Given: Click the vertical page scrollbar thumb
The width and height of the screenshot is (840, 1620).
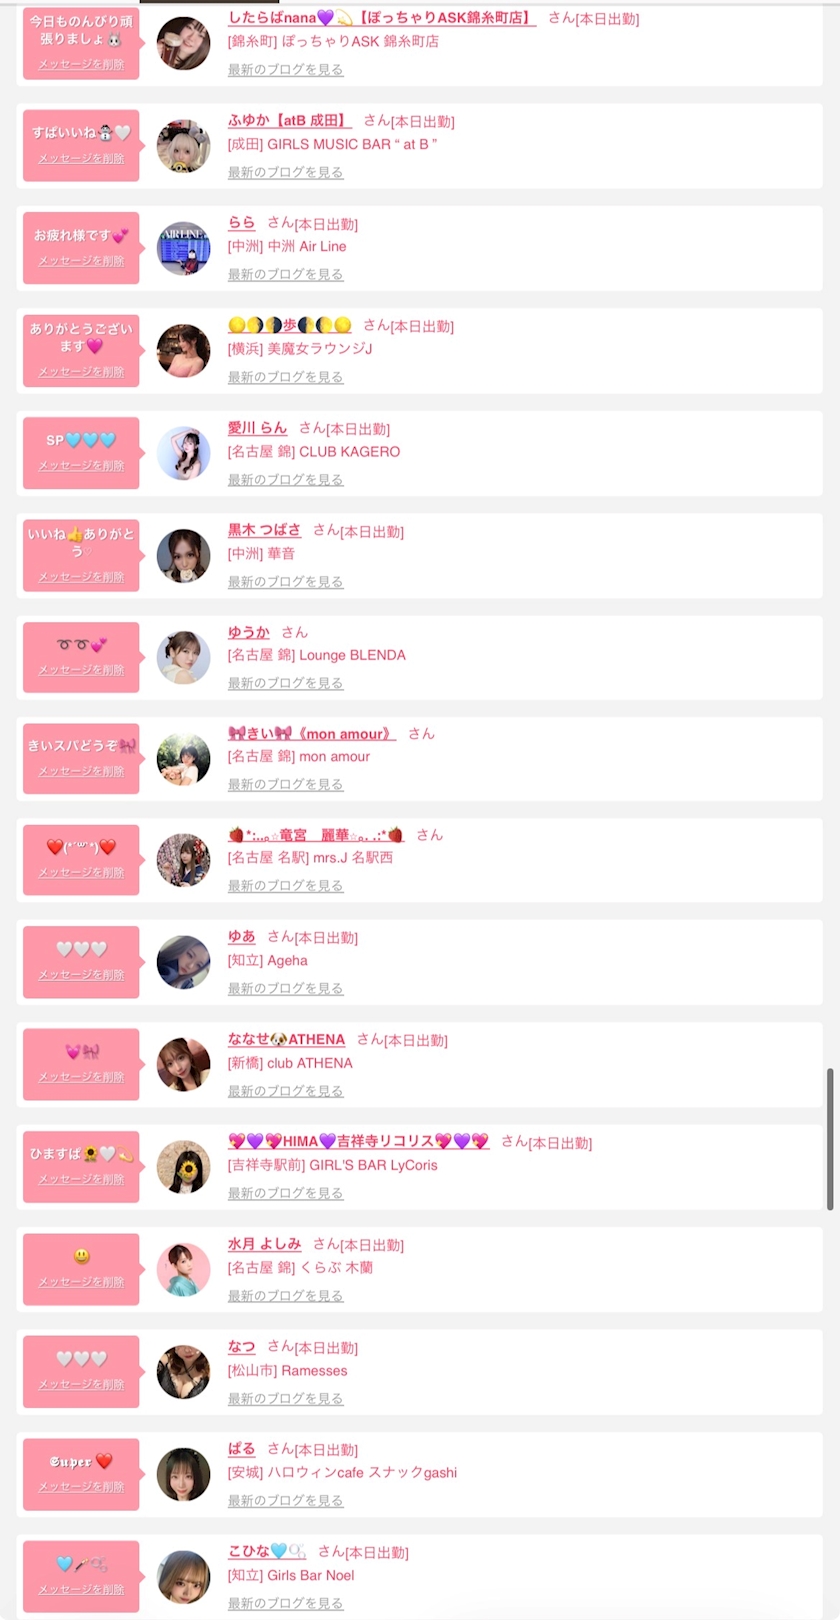Looking at the screenshot, I should [x=830, y=1139].
